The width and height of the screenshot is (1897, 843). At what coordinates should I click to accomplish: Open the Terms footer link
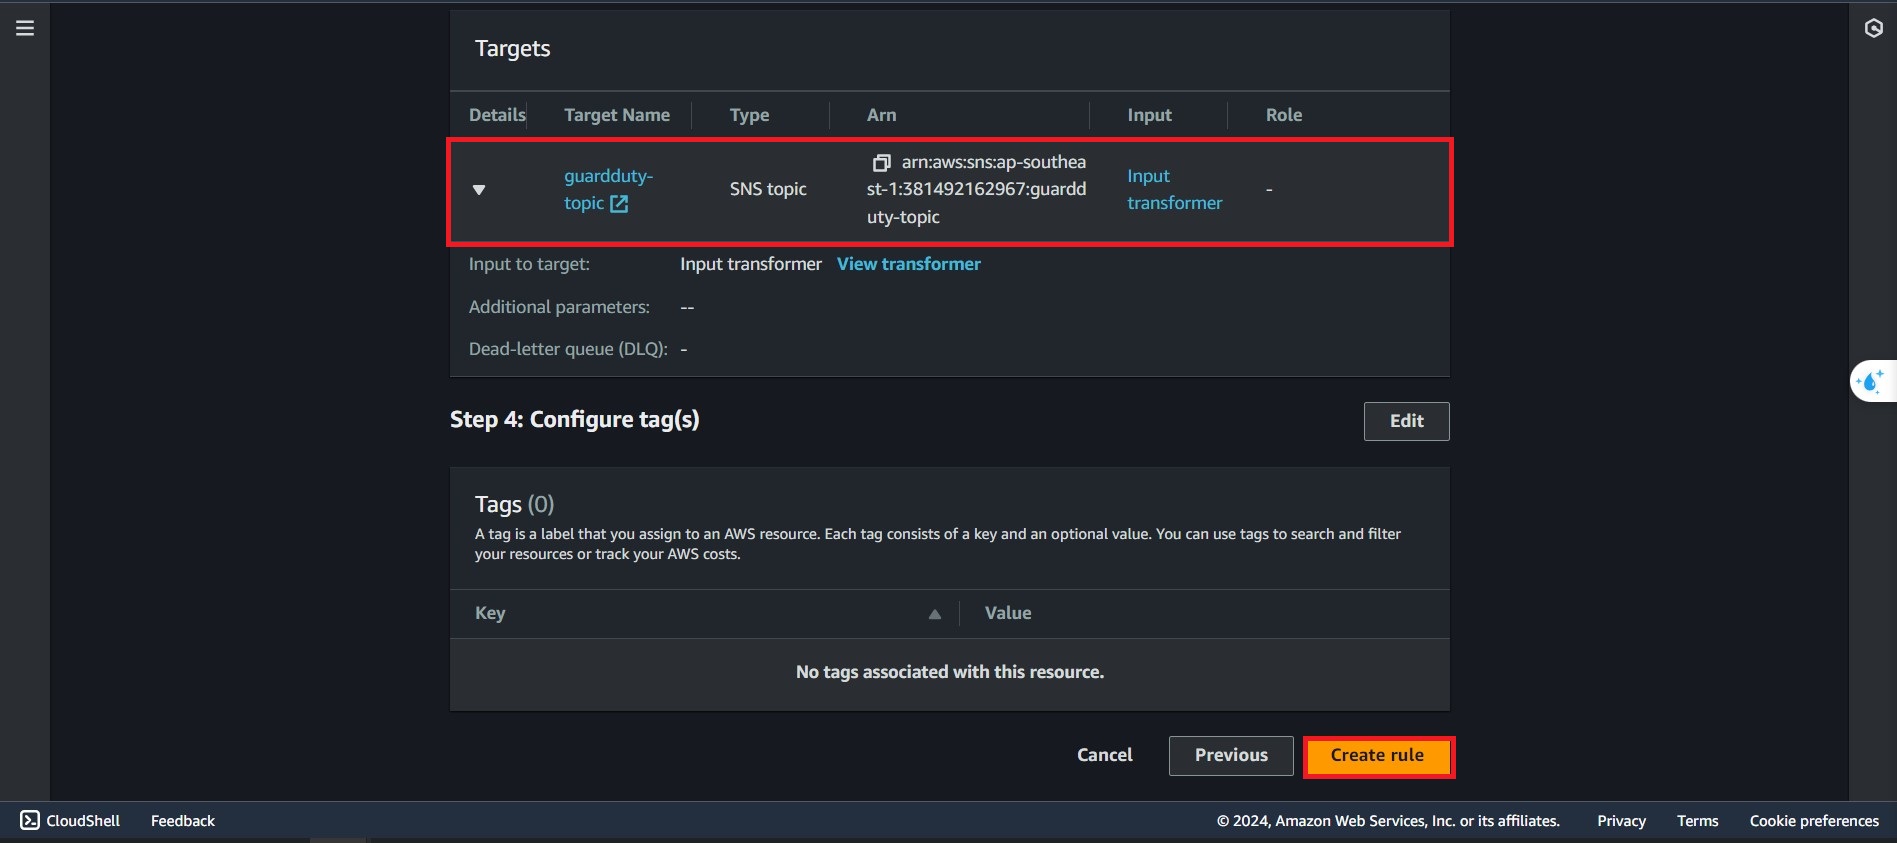click(x=1697, y=820)
